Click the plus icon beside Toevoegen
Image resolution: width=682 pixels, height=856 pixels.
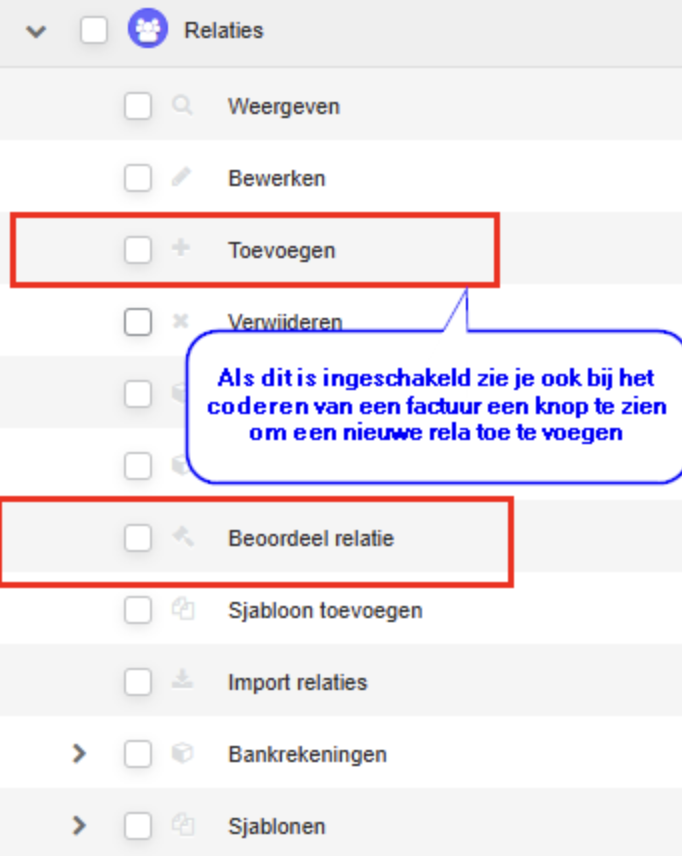[x=182, y=249]
